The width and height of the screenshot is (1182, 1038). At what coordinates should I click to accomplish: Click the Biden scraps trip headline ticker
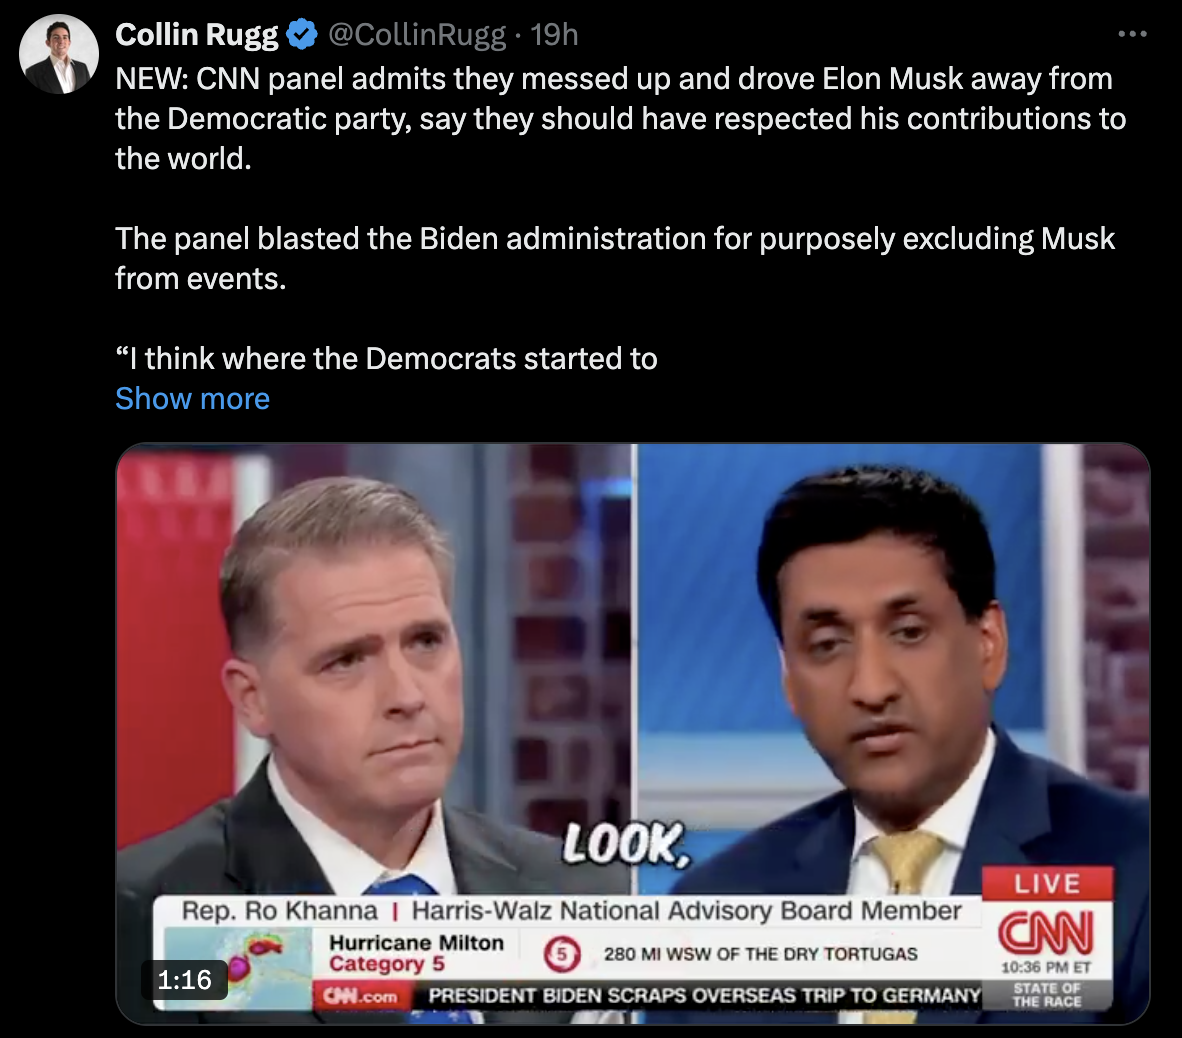click(x=703, y=995)
